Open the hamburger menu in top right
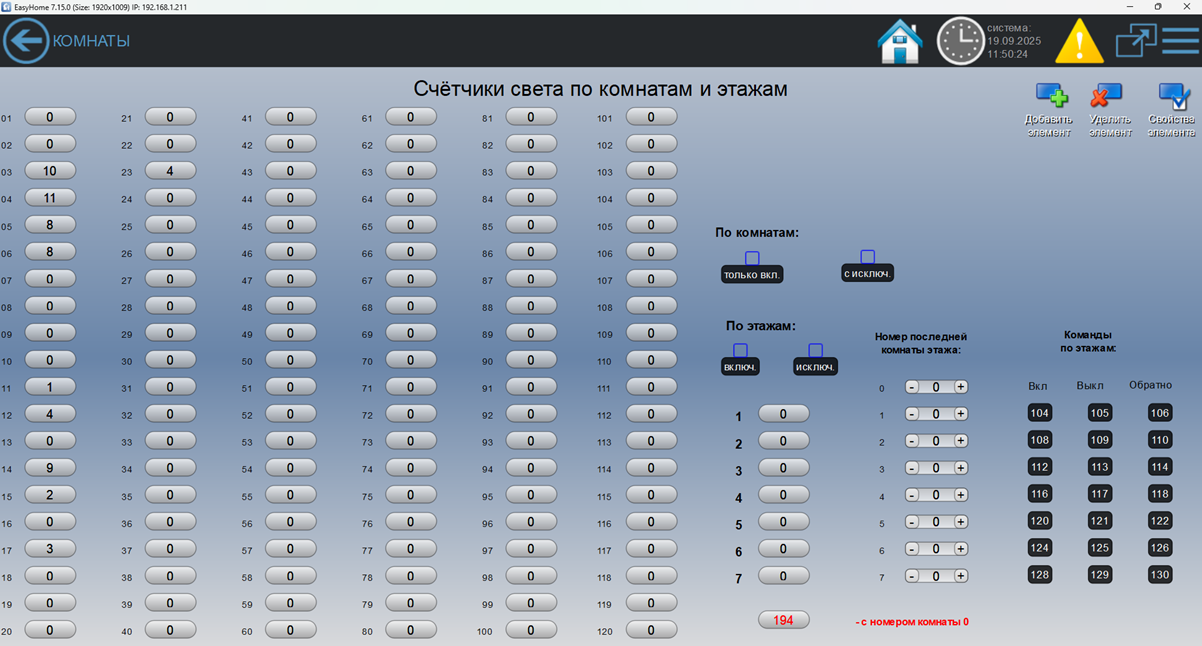Screen dimensions: 1202x646 click(1180, 40)
